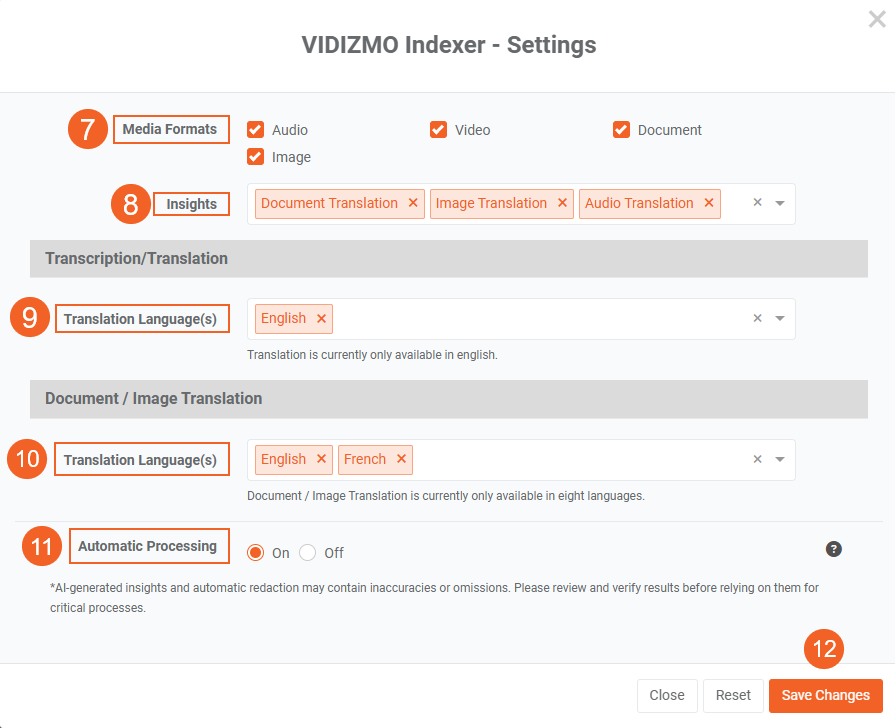Remove English from Transcription translation languages
The image size is (895, 728).
[321, 318]
